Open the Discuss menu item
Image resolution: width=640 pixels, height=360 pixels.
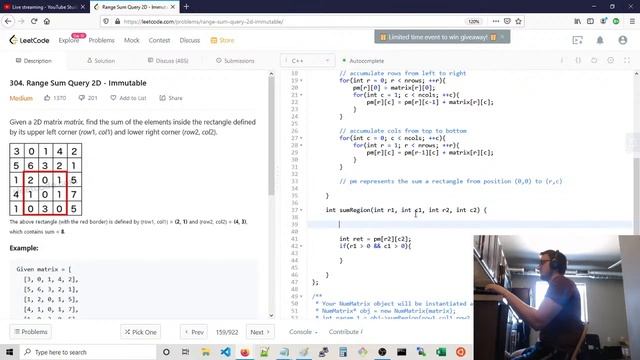190,40
